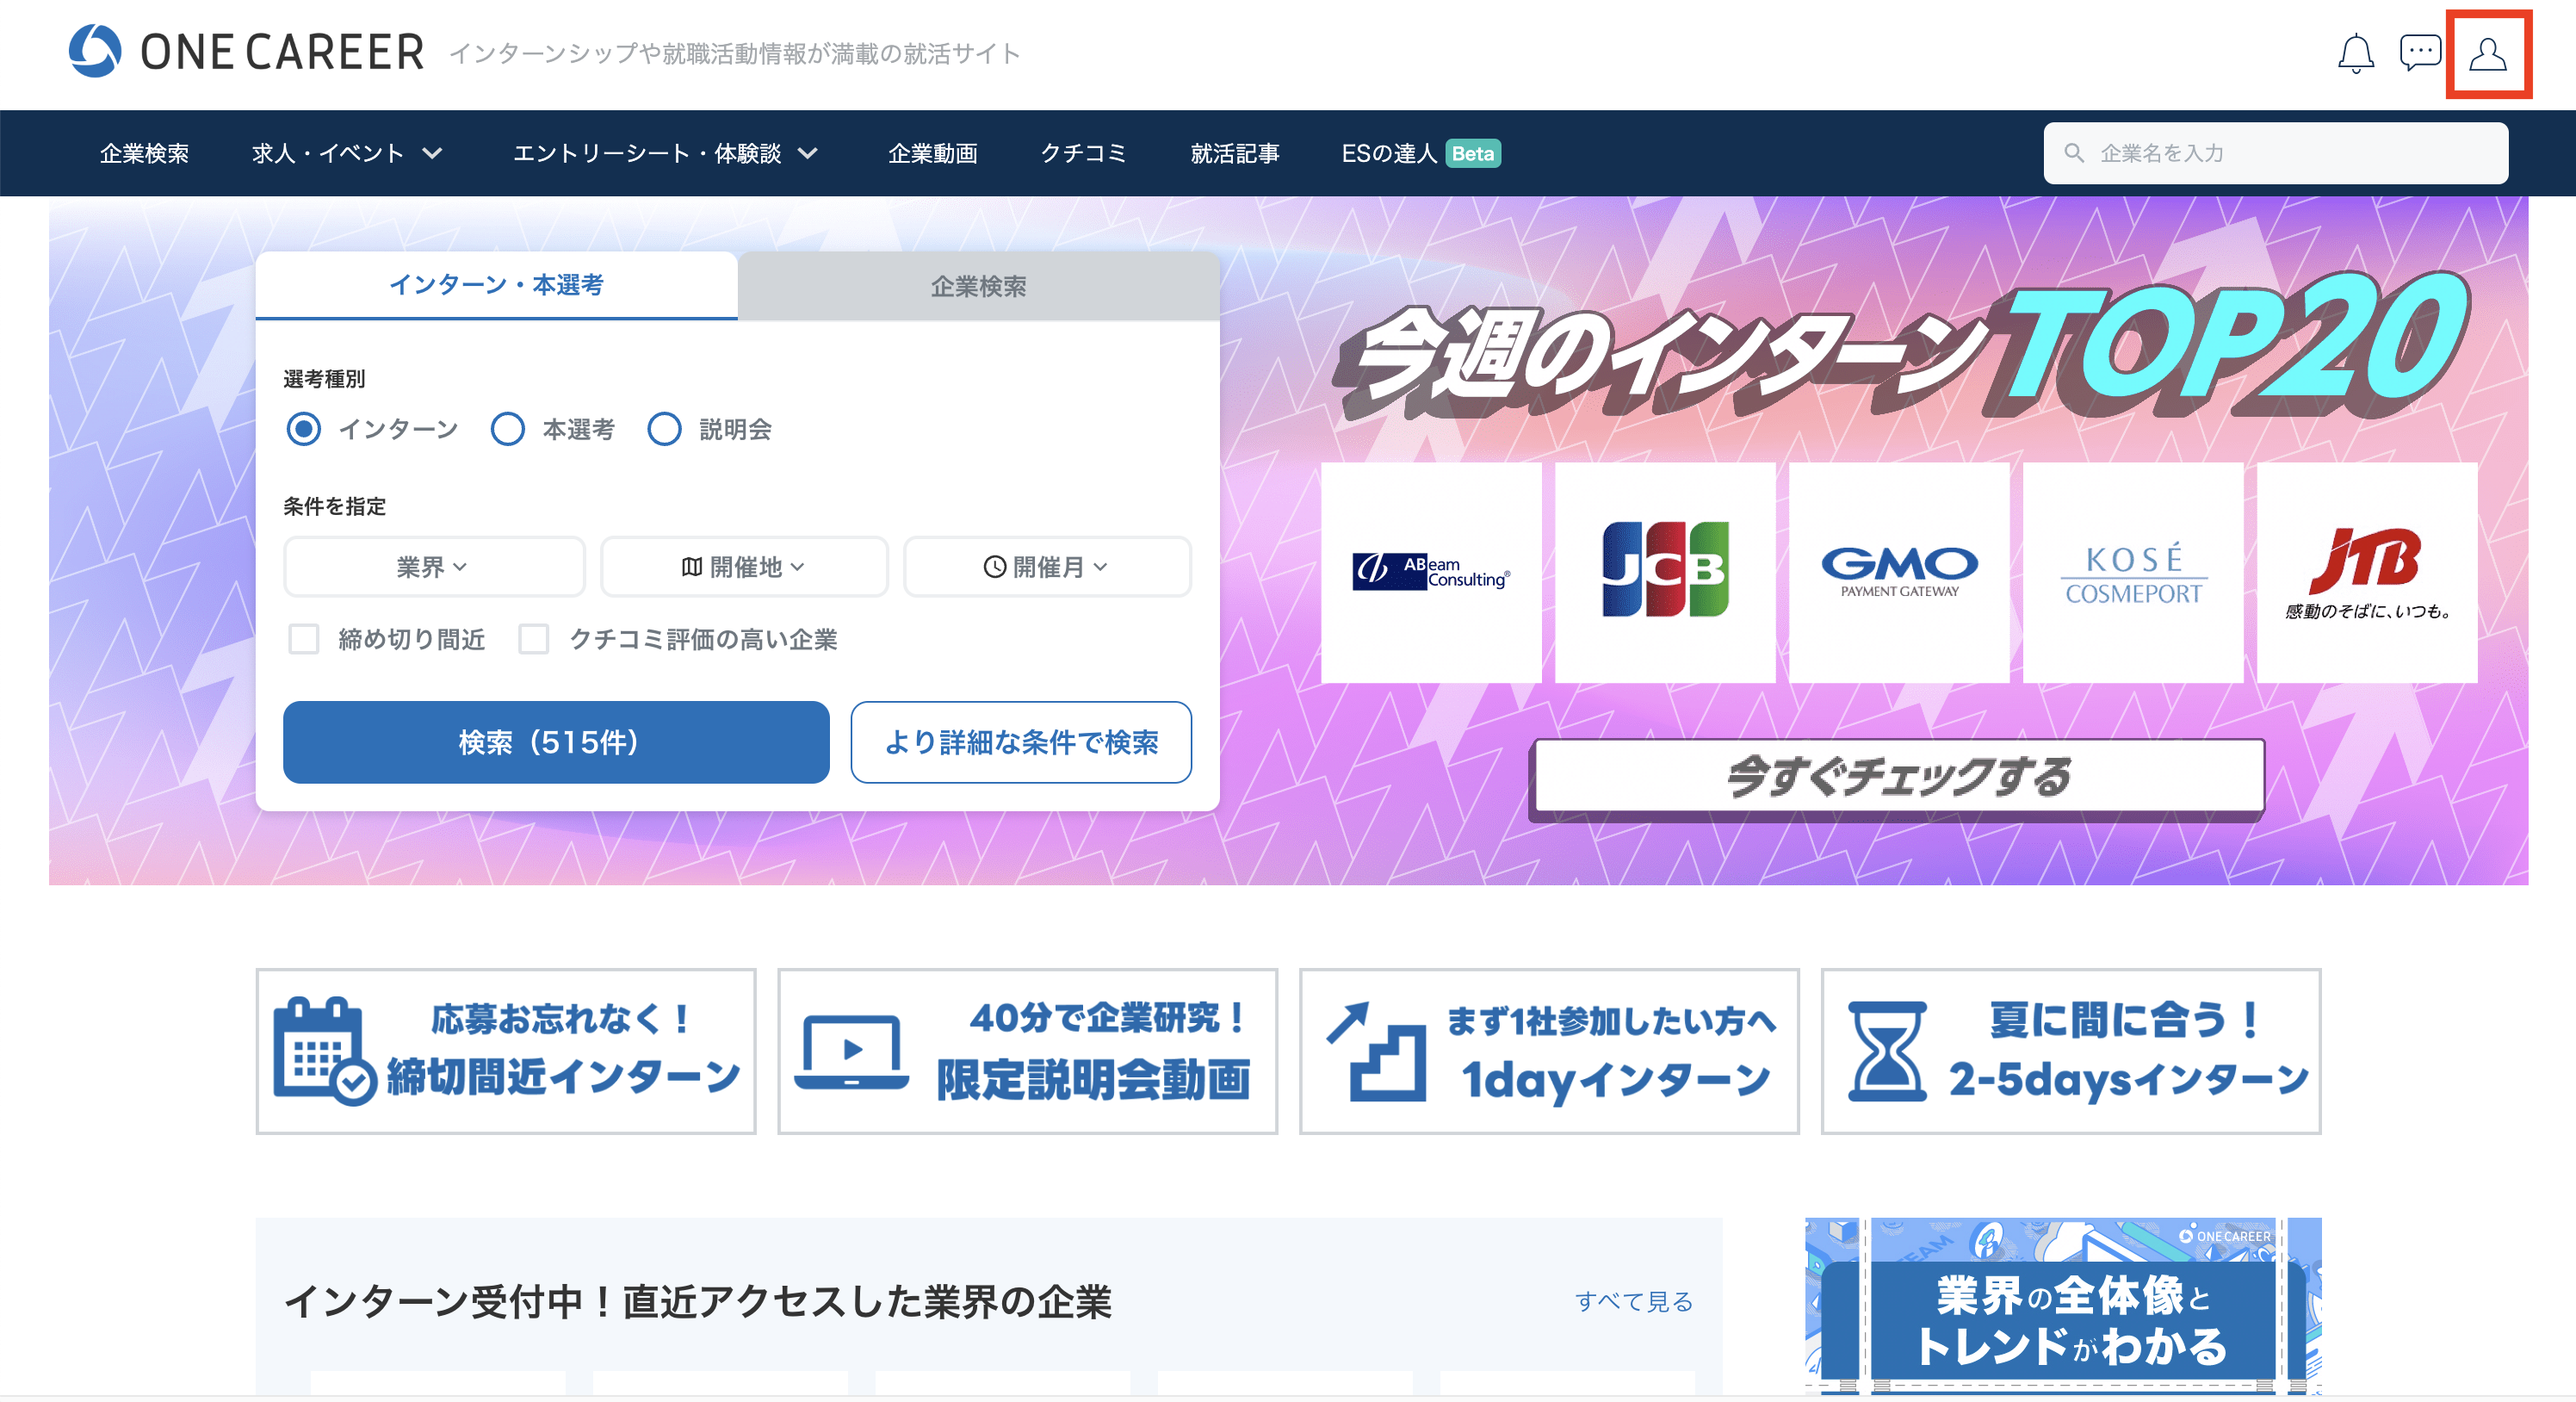This screenshot has height=1402, width=2576.
Task: Open the 締切間近インターン calendar banner
Action: point(506,1050)
